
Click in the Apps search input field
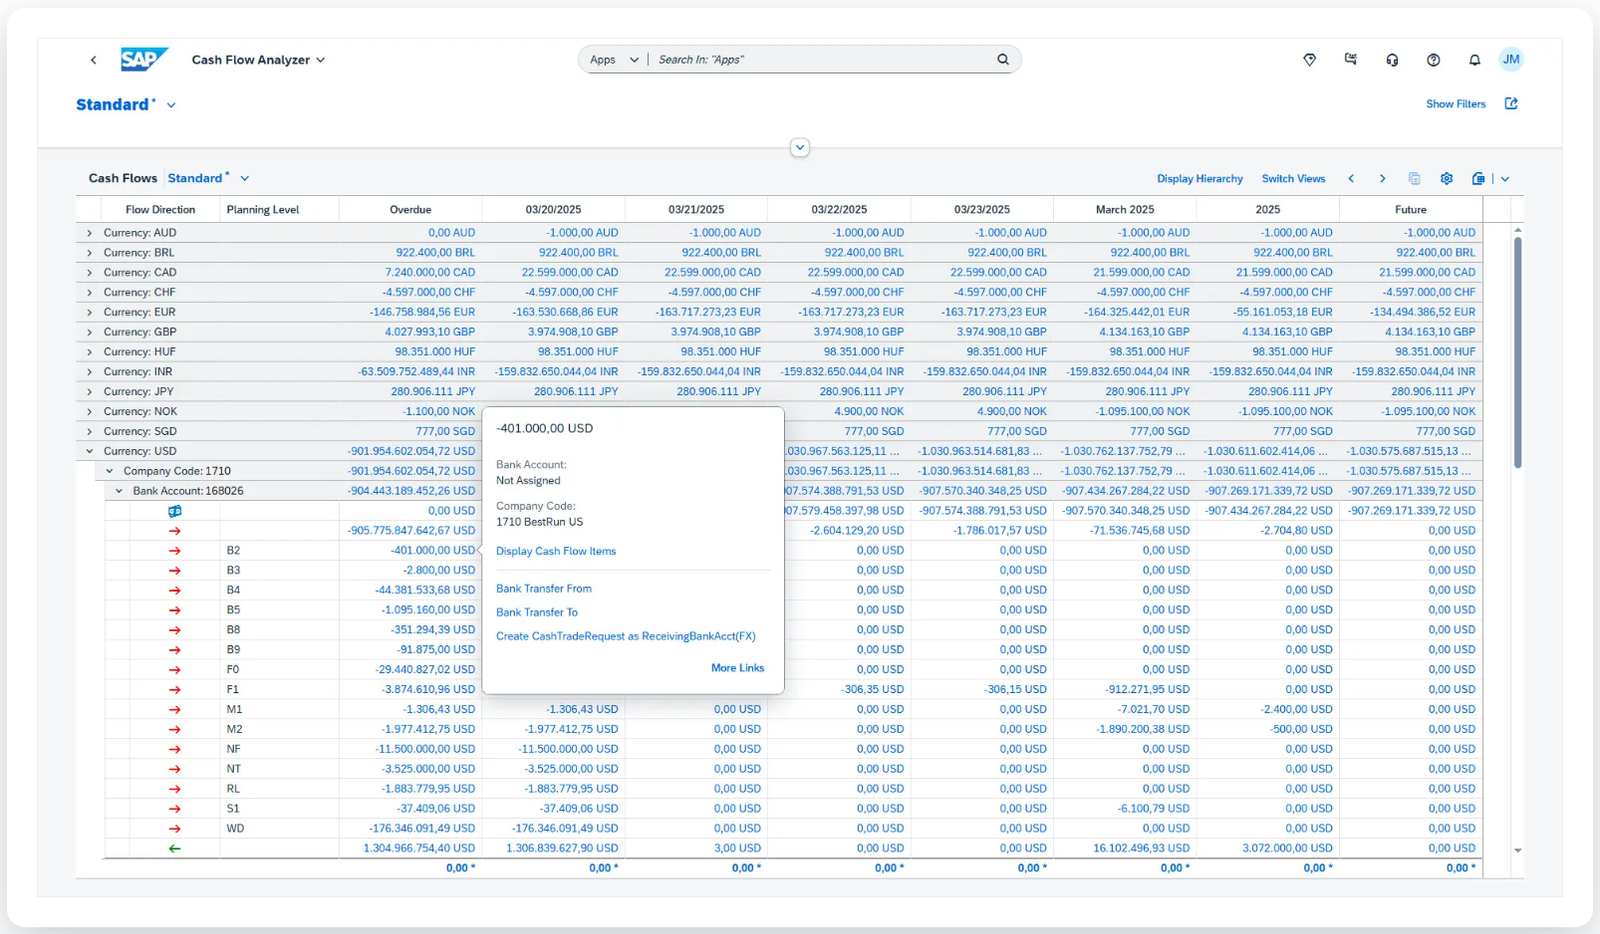820,60
